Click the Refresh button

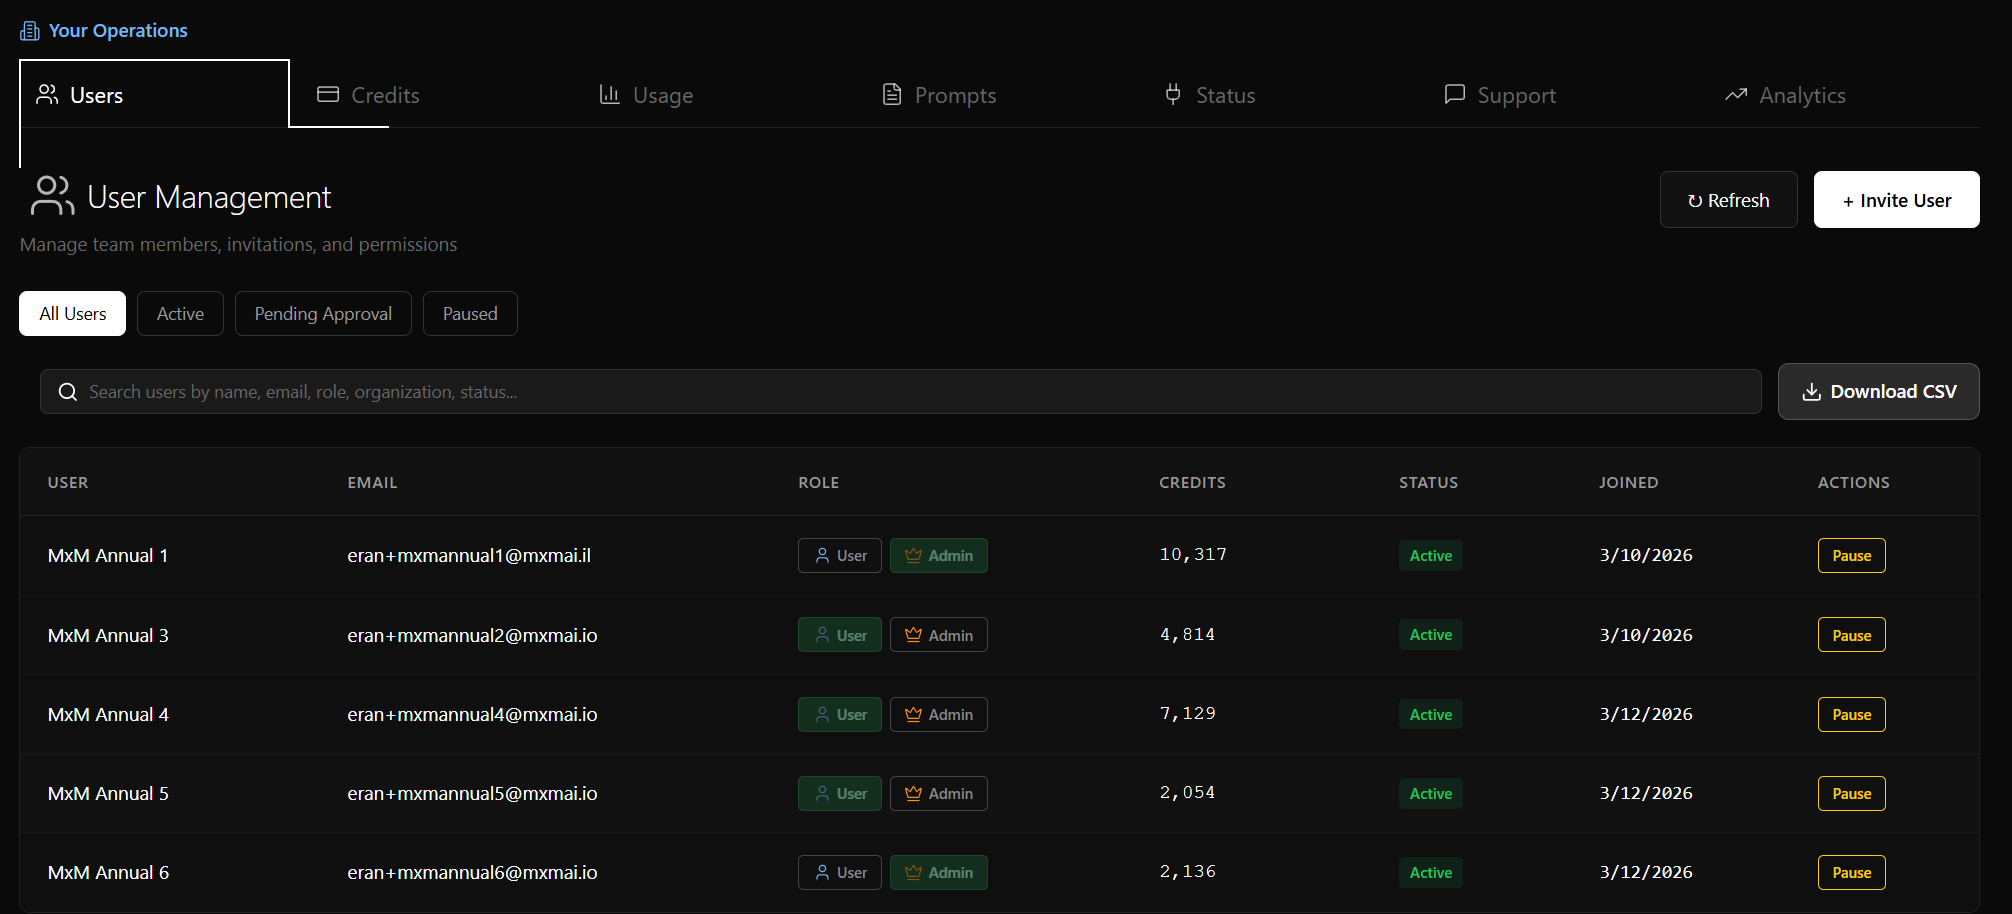1728,200
